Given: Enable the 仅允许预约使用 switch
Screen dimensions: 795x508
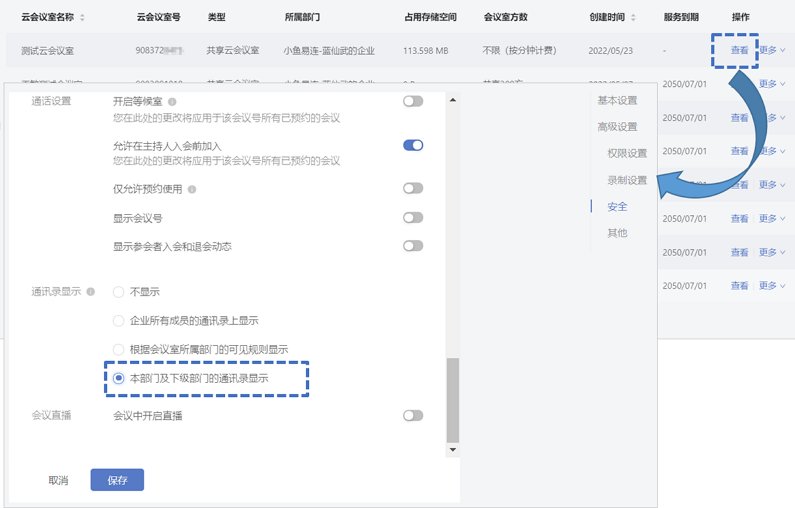Looking at the screenshot, I should point(413,189).
